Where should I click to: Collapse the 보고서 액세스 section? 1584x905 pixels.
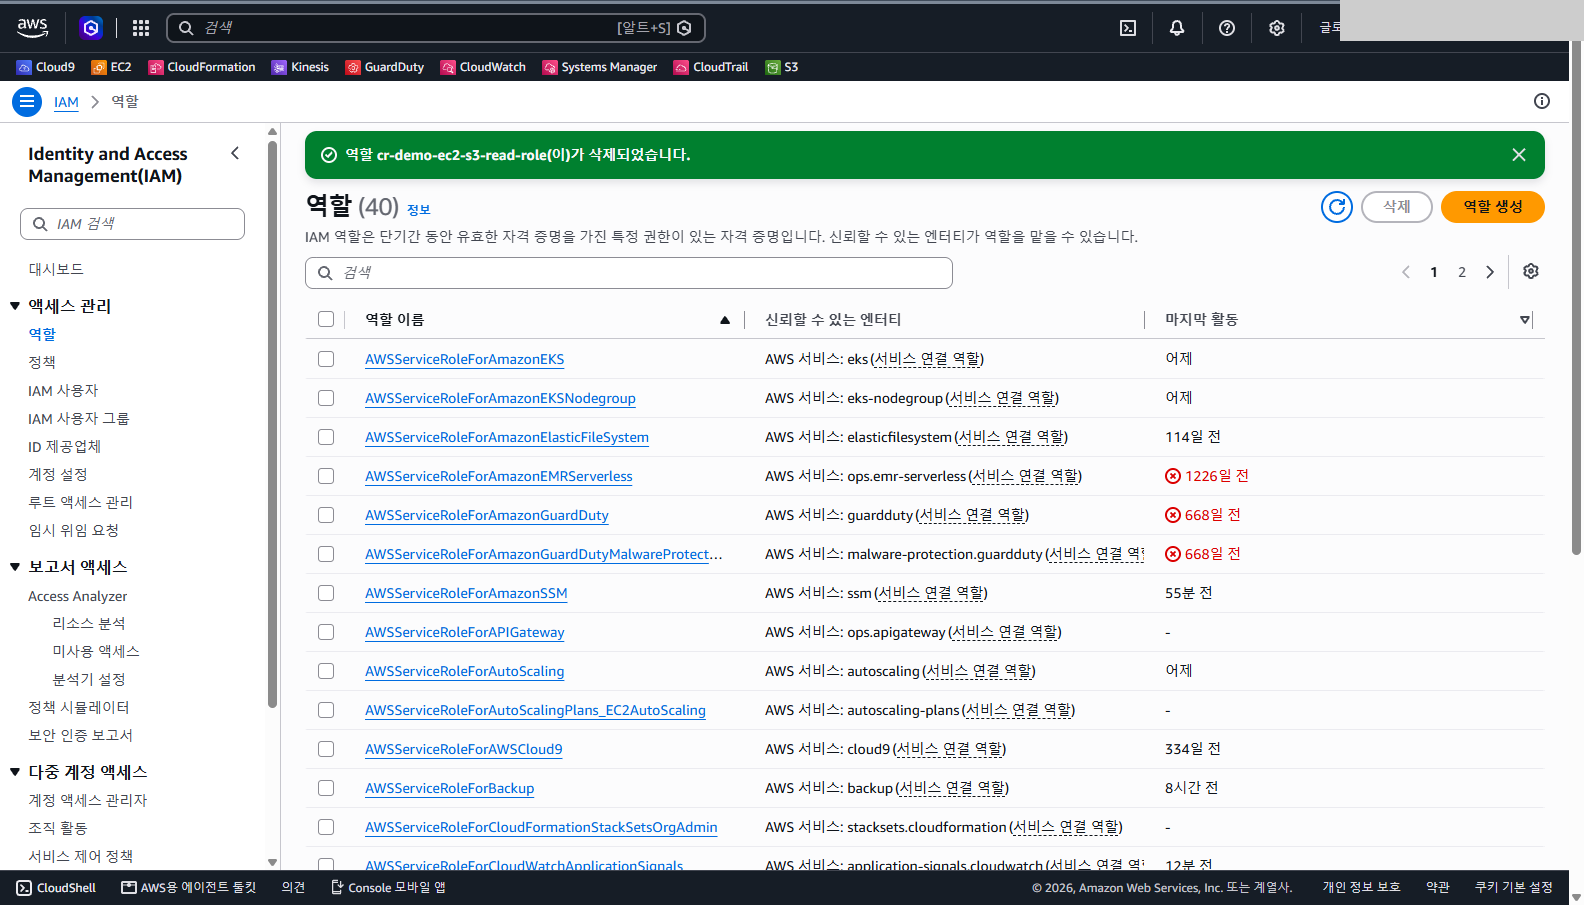(15, 567)
